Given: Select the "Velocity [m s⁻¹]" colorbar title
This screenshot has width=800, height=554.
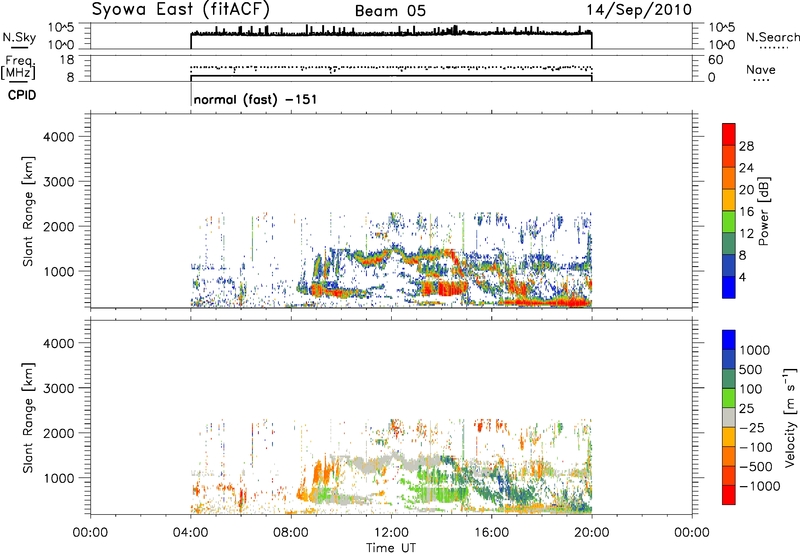Looking at the screenshot, I should coord(790,417).
